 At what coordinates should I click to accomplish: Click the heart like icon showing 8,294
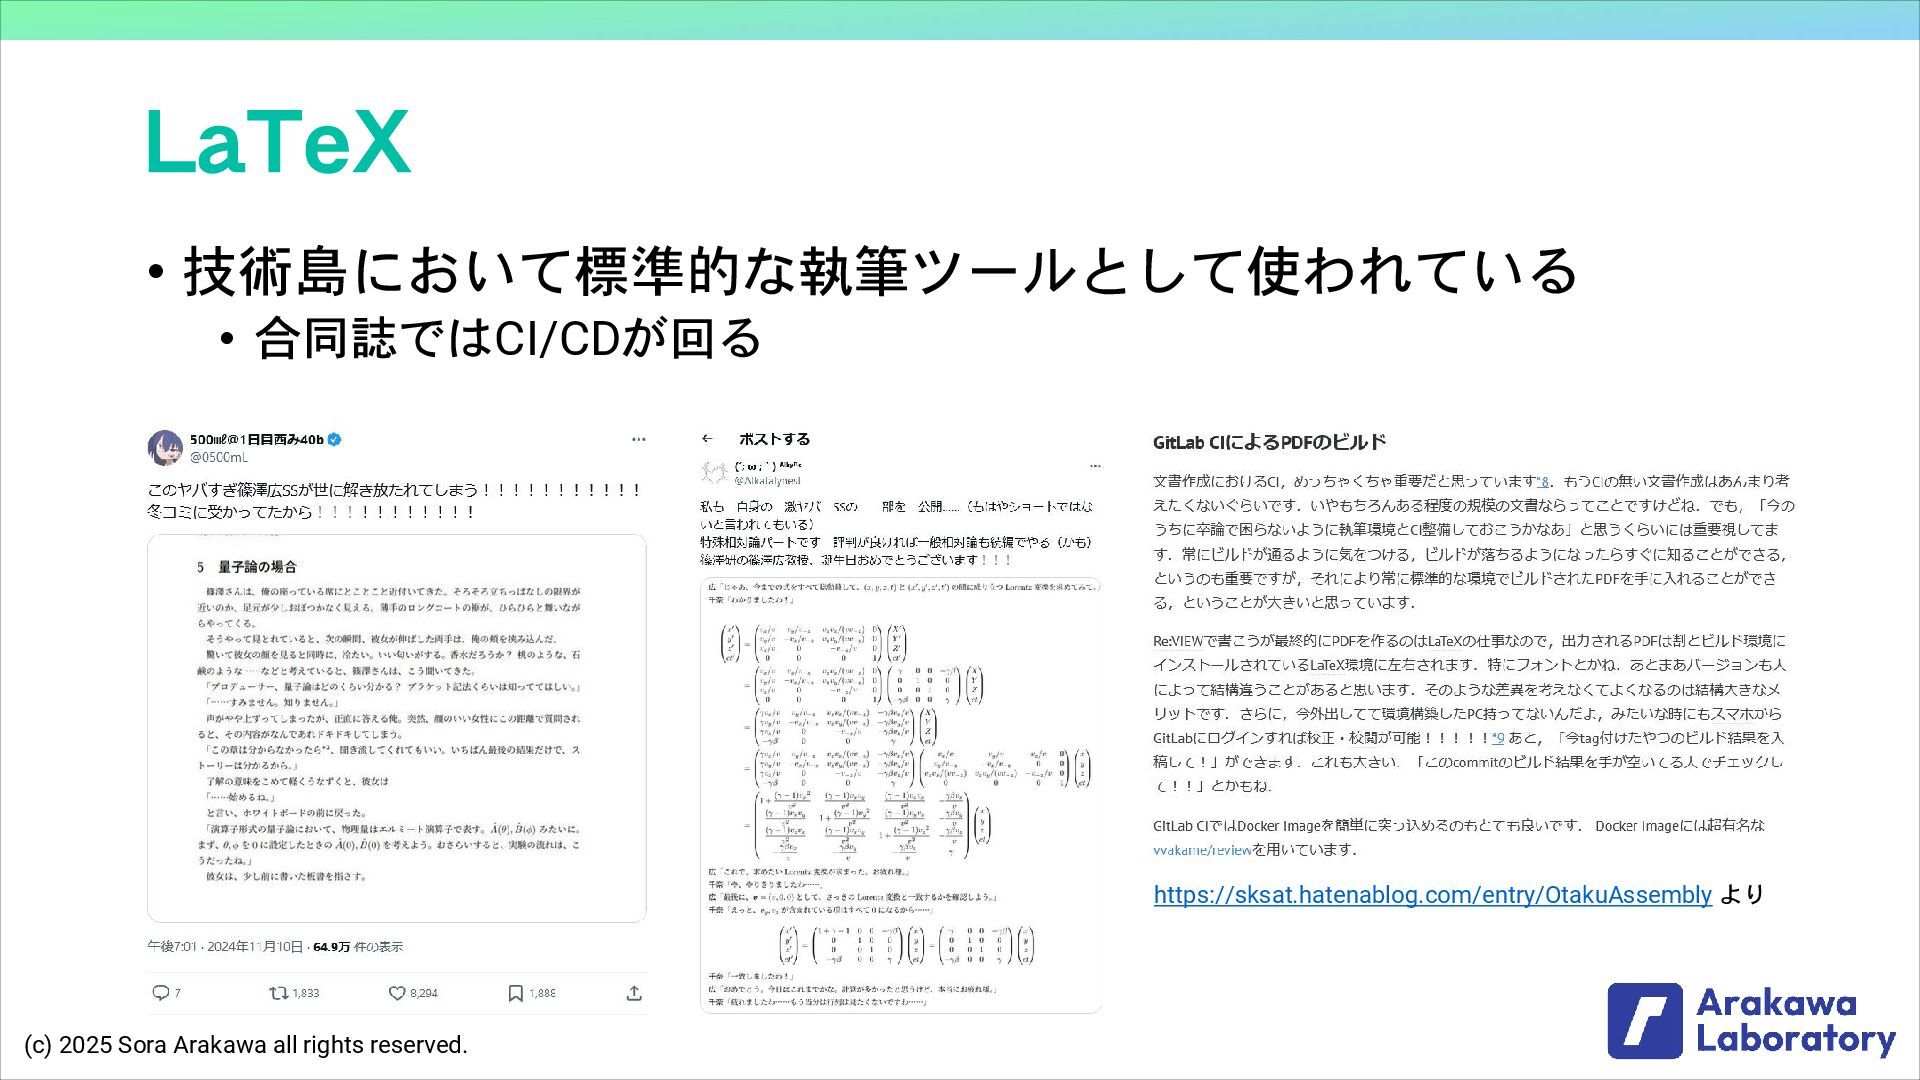[x=397, y=993]
